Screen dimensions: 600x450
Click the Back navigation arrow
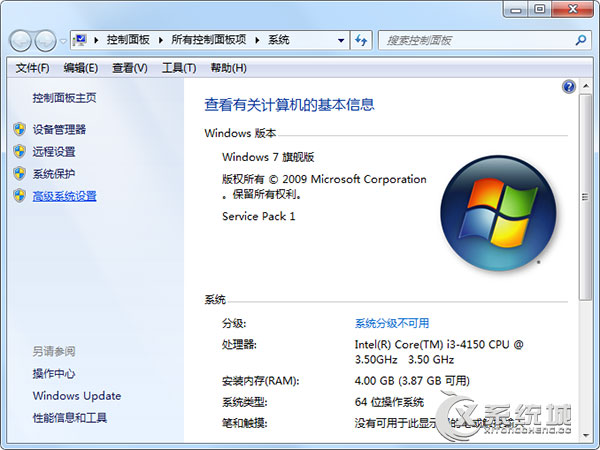coord(20,41)
